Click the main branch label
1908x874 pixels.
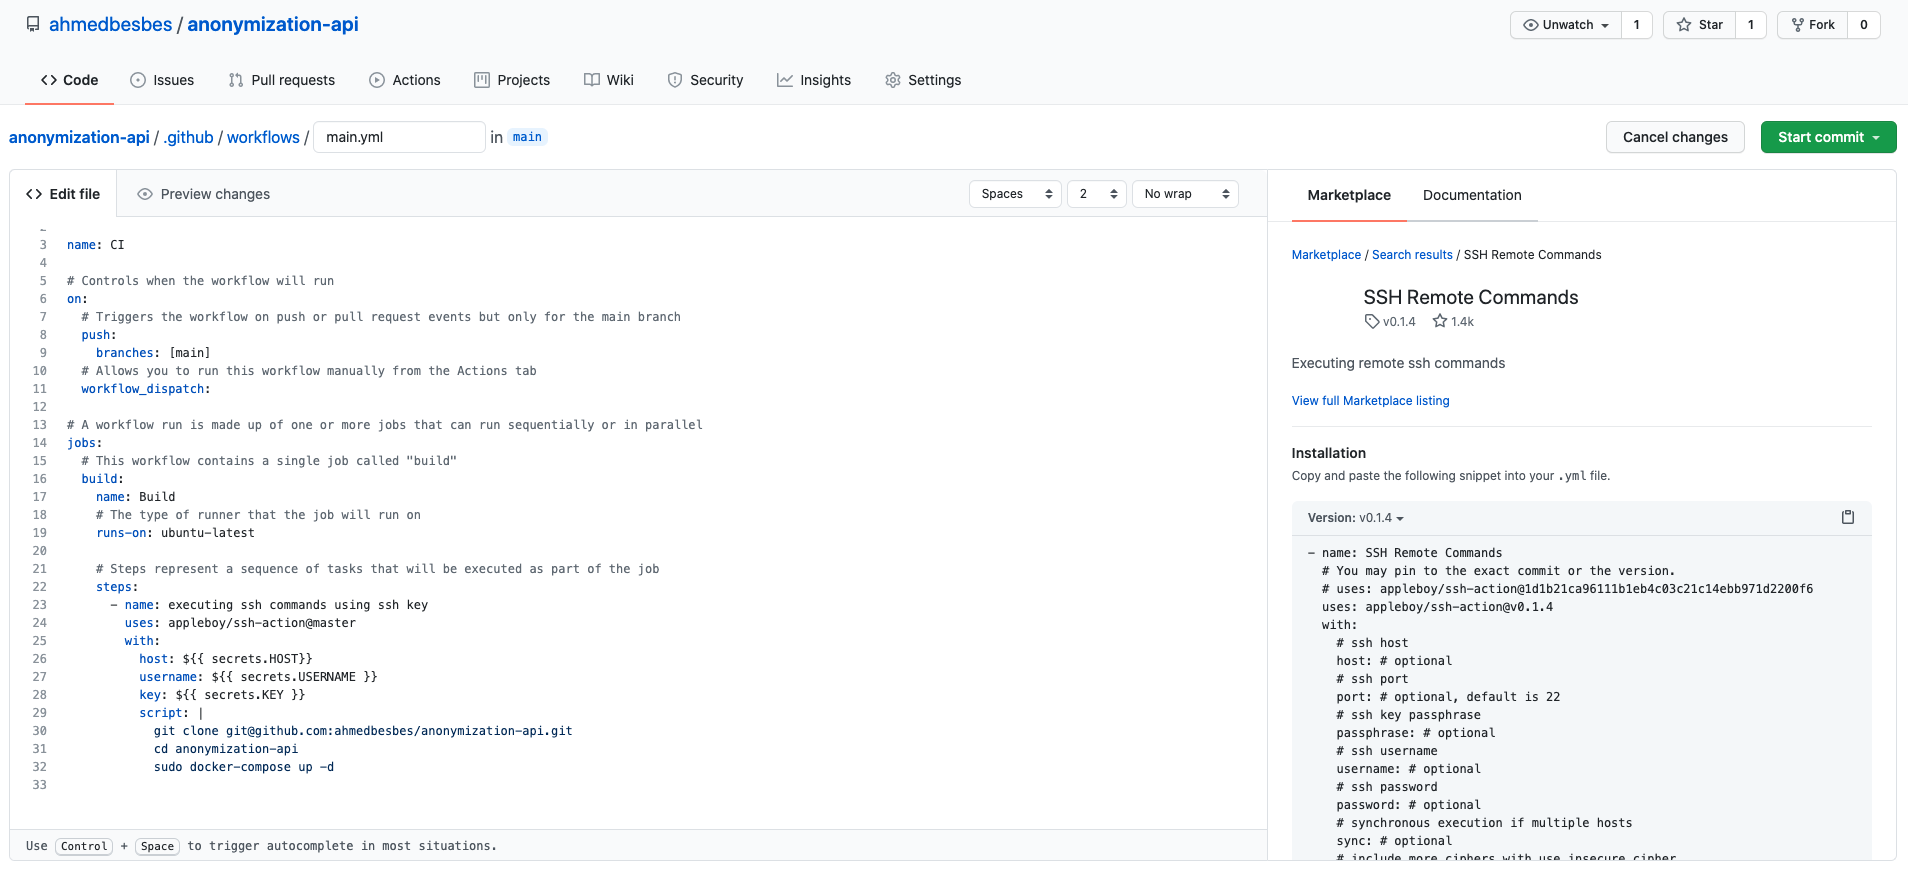[x=527, y=137]
